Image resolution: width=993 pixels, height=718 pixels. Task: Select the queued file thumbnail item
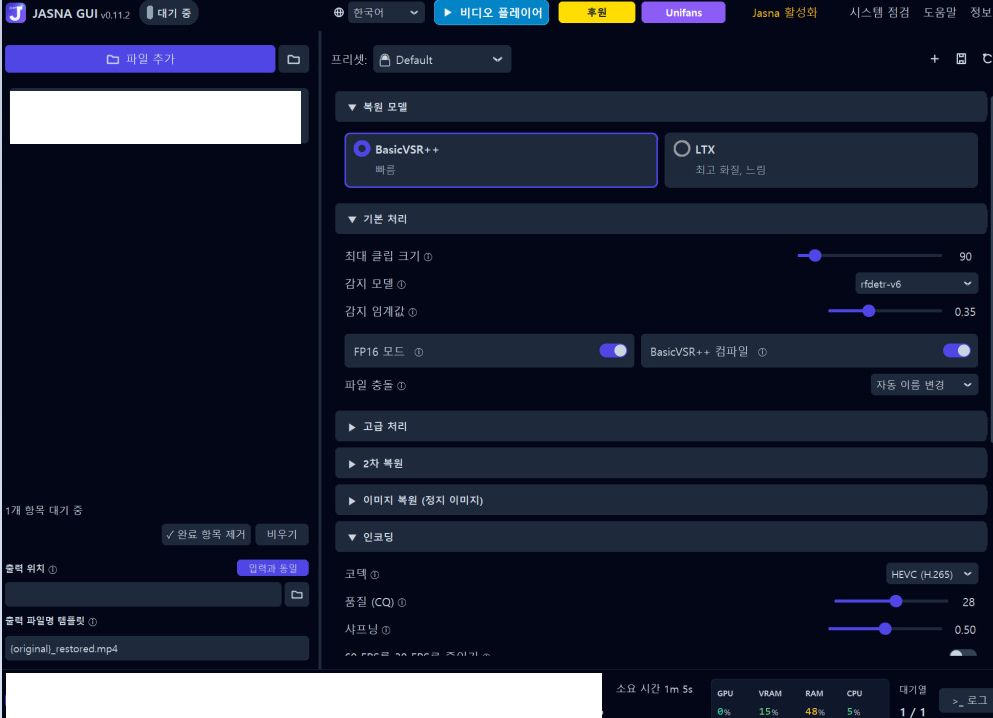coord(155,117)
